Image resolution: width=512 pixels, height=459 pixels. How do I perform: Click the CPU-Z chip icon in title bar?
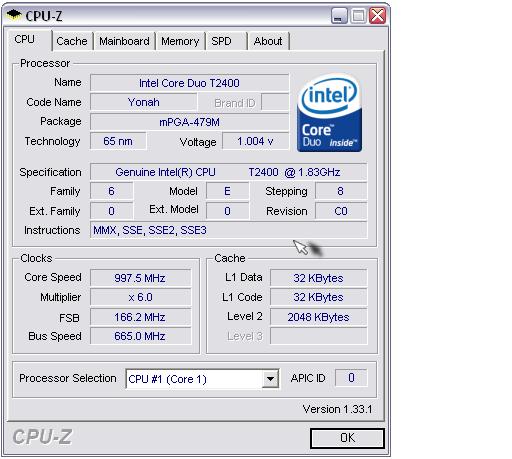[x=14, y=15]
